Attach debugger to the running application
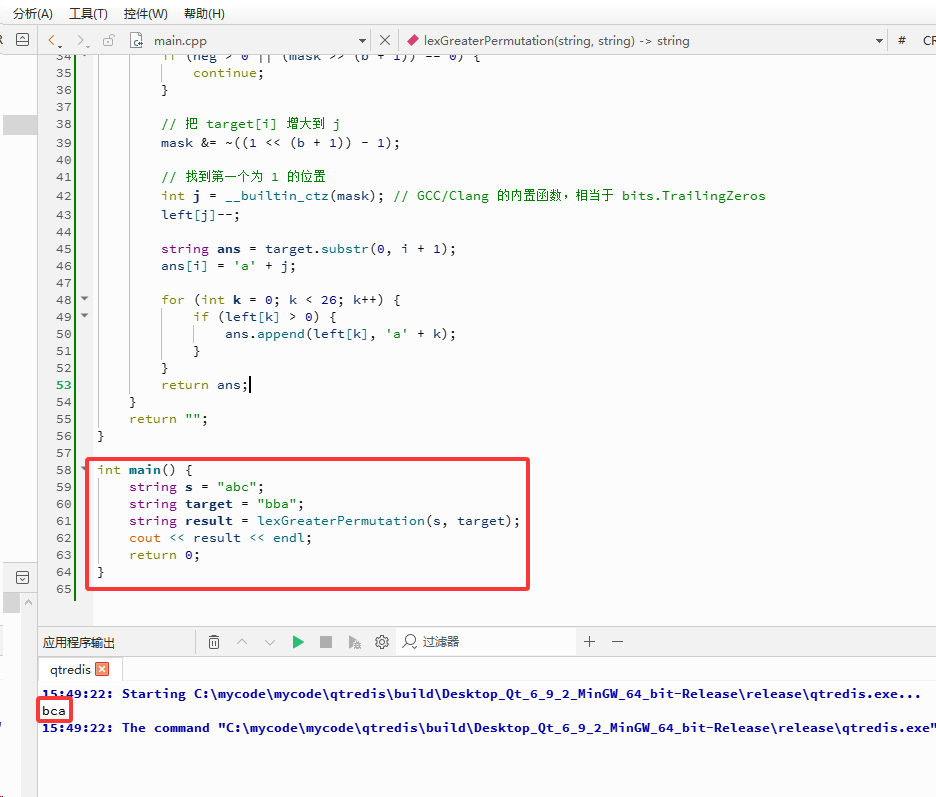Screen dimensions: 936x797 coord(355,642)
